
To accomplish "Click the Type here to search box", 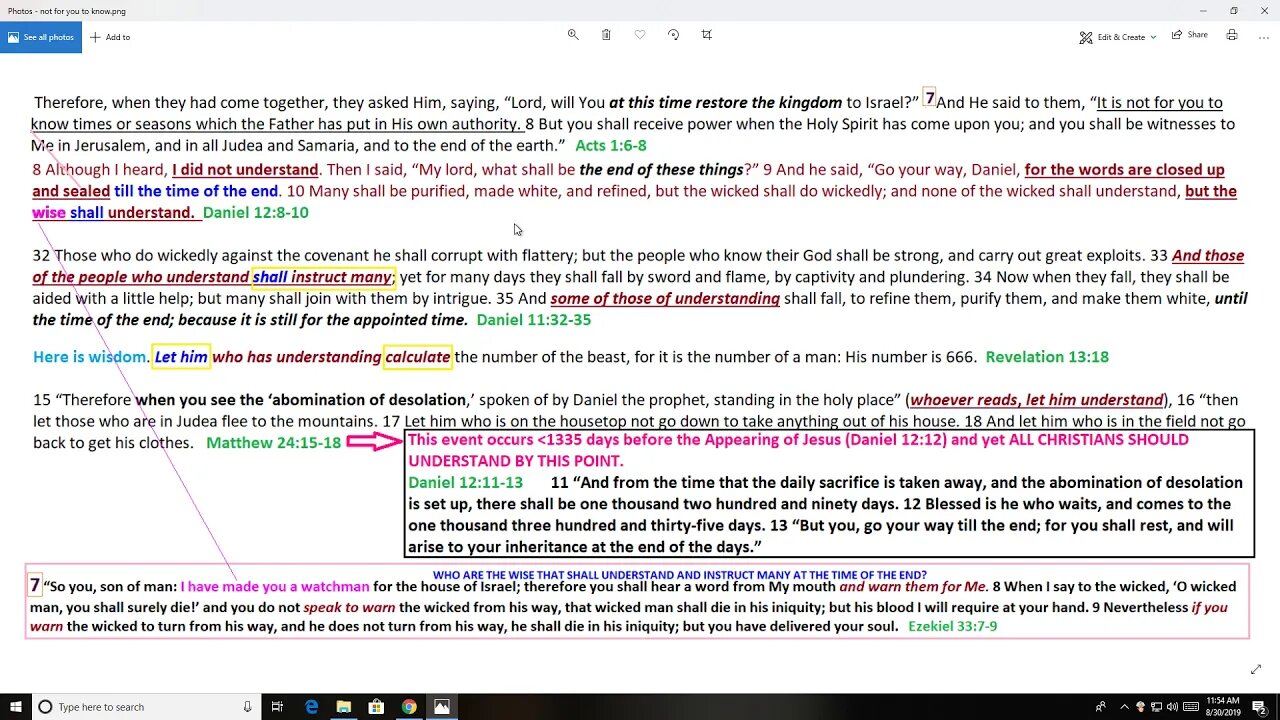I will [145, 707].
